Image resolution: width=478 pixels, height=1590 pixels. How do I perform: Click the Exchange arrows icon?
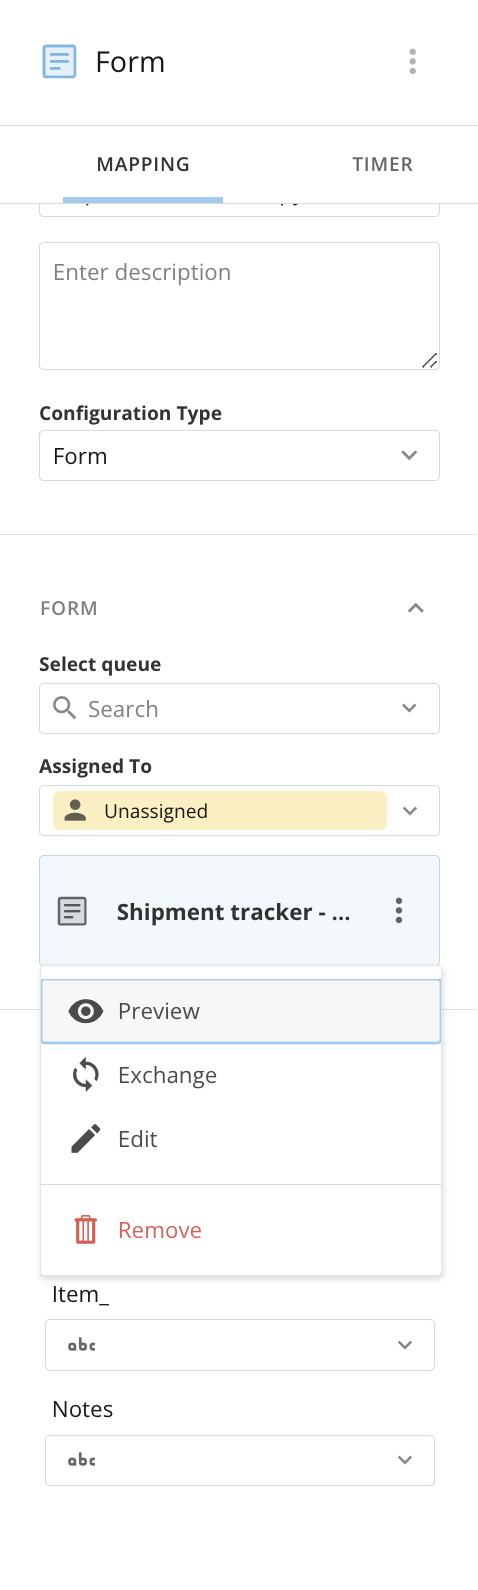click(86, 1075)
